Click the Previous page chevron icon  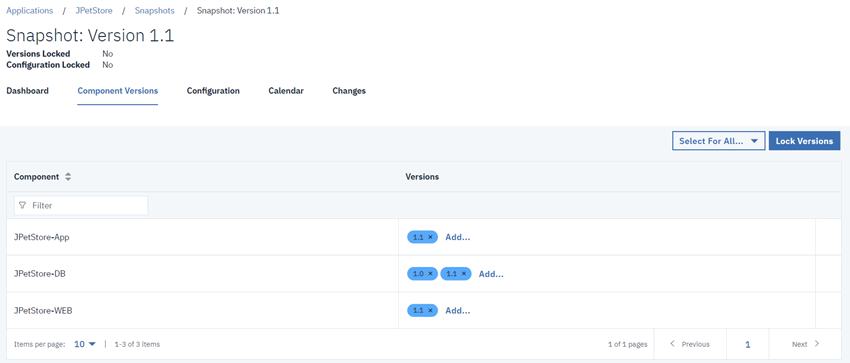click(x=672, y=344)
